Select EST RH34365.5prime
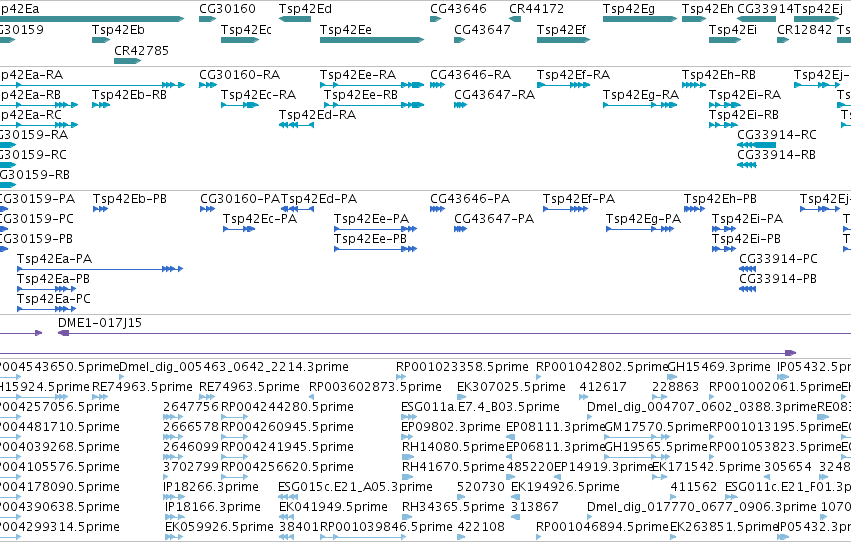The image size is (851, 542). click(x=453, y=507)
